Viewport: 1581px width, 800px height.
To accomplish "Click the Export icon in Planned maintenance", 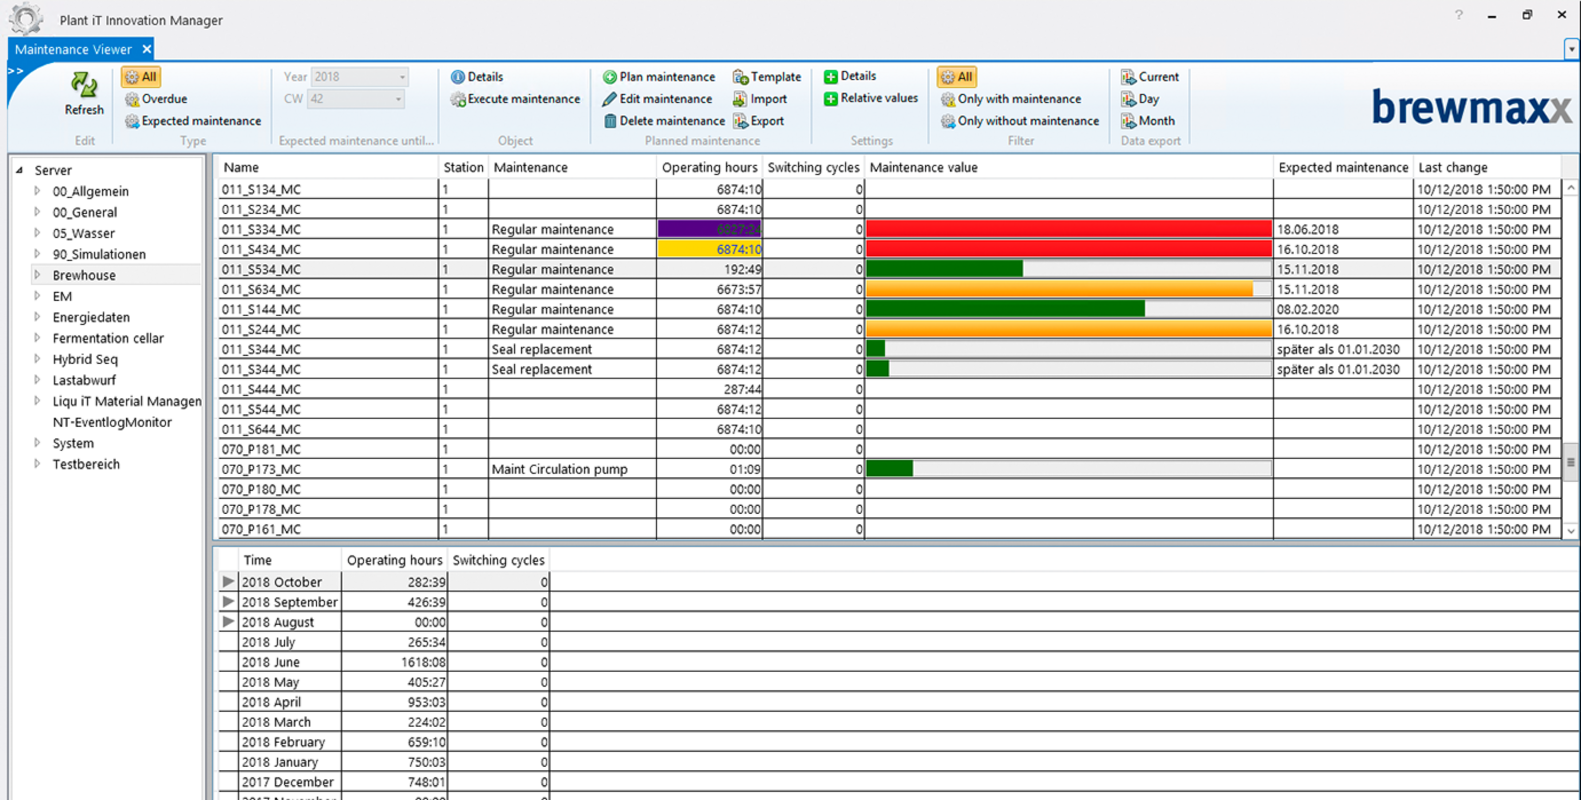I will click(740, 121).
